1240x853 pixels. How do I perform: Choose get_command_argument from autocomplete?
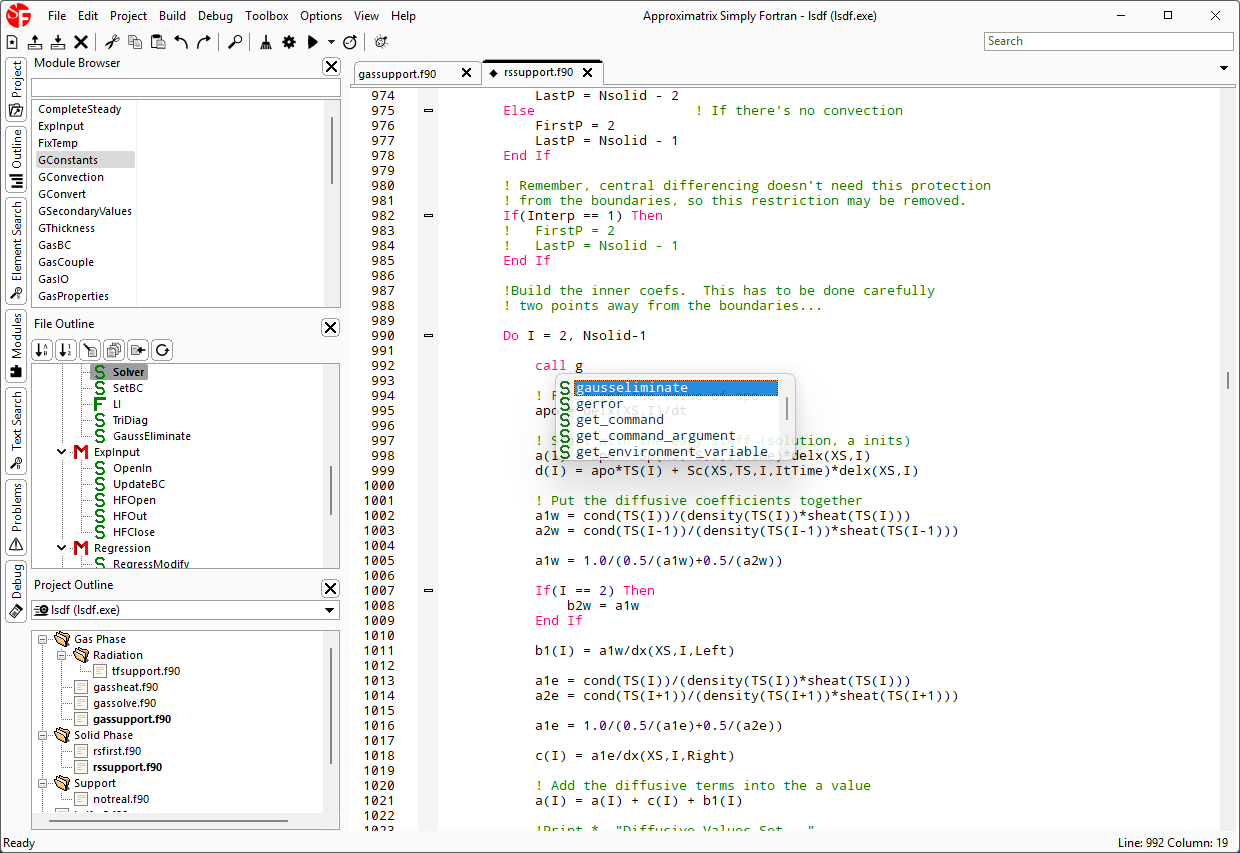655,436
